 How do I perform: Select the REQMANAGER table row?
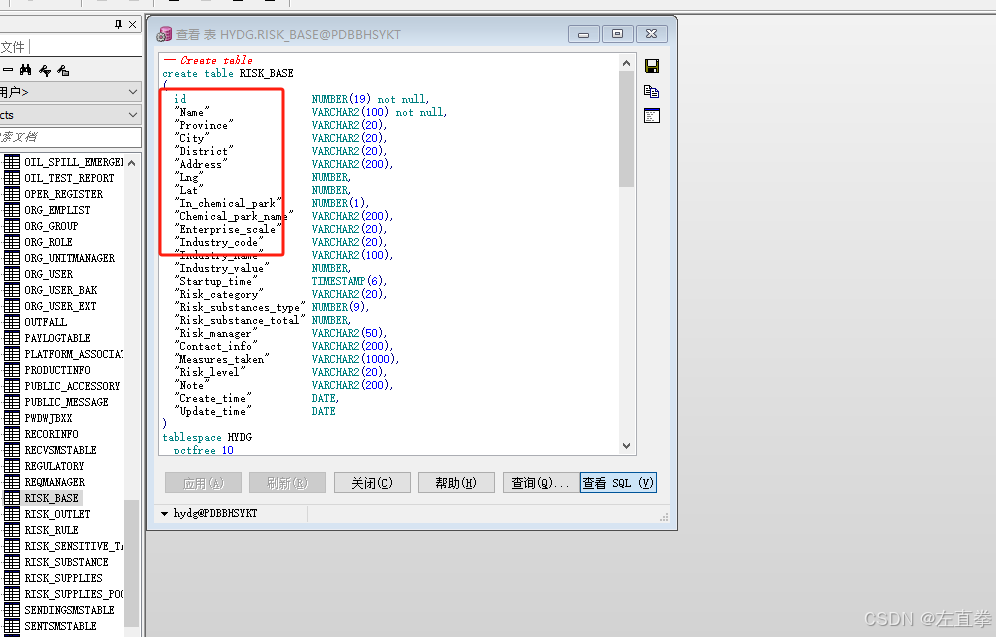click(55, 482)
